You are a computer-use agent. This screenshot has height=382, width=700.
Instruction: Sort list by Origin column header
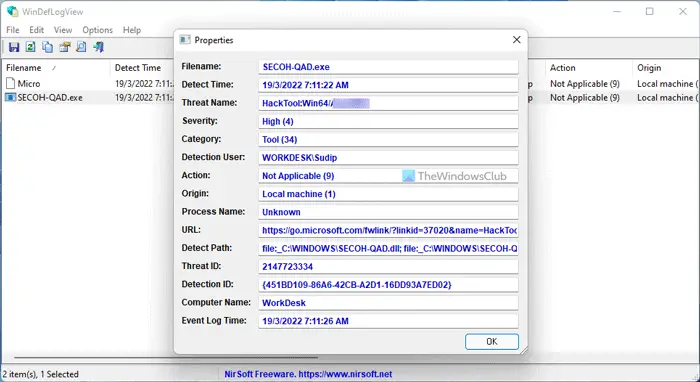[x=666, y=68]
